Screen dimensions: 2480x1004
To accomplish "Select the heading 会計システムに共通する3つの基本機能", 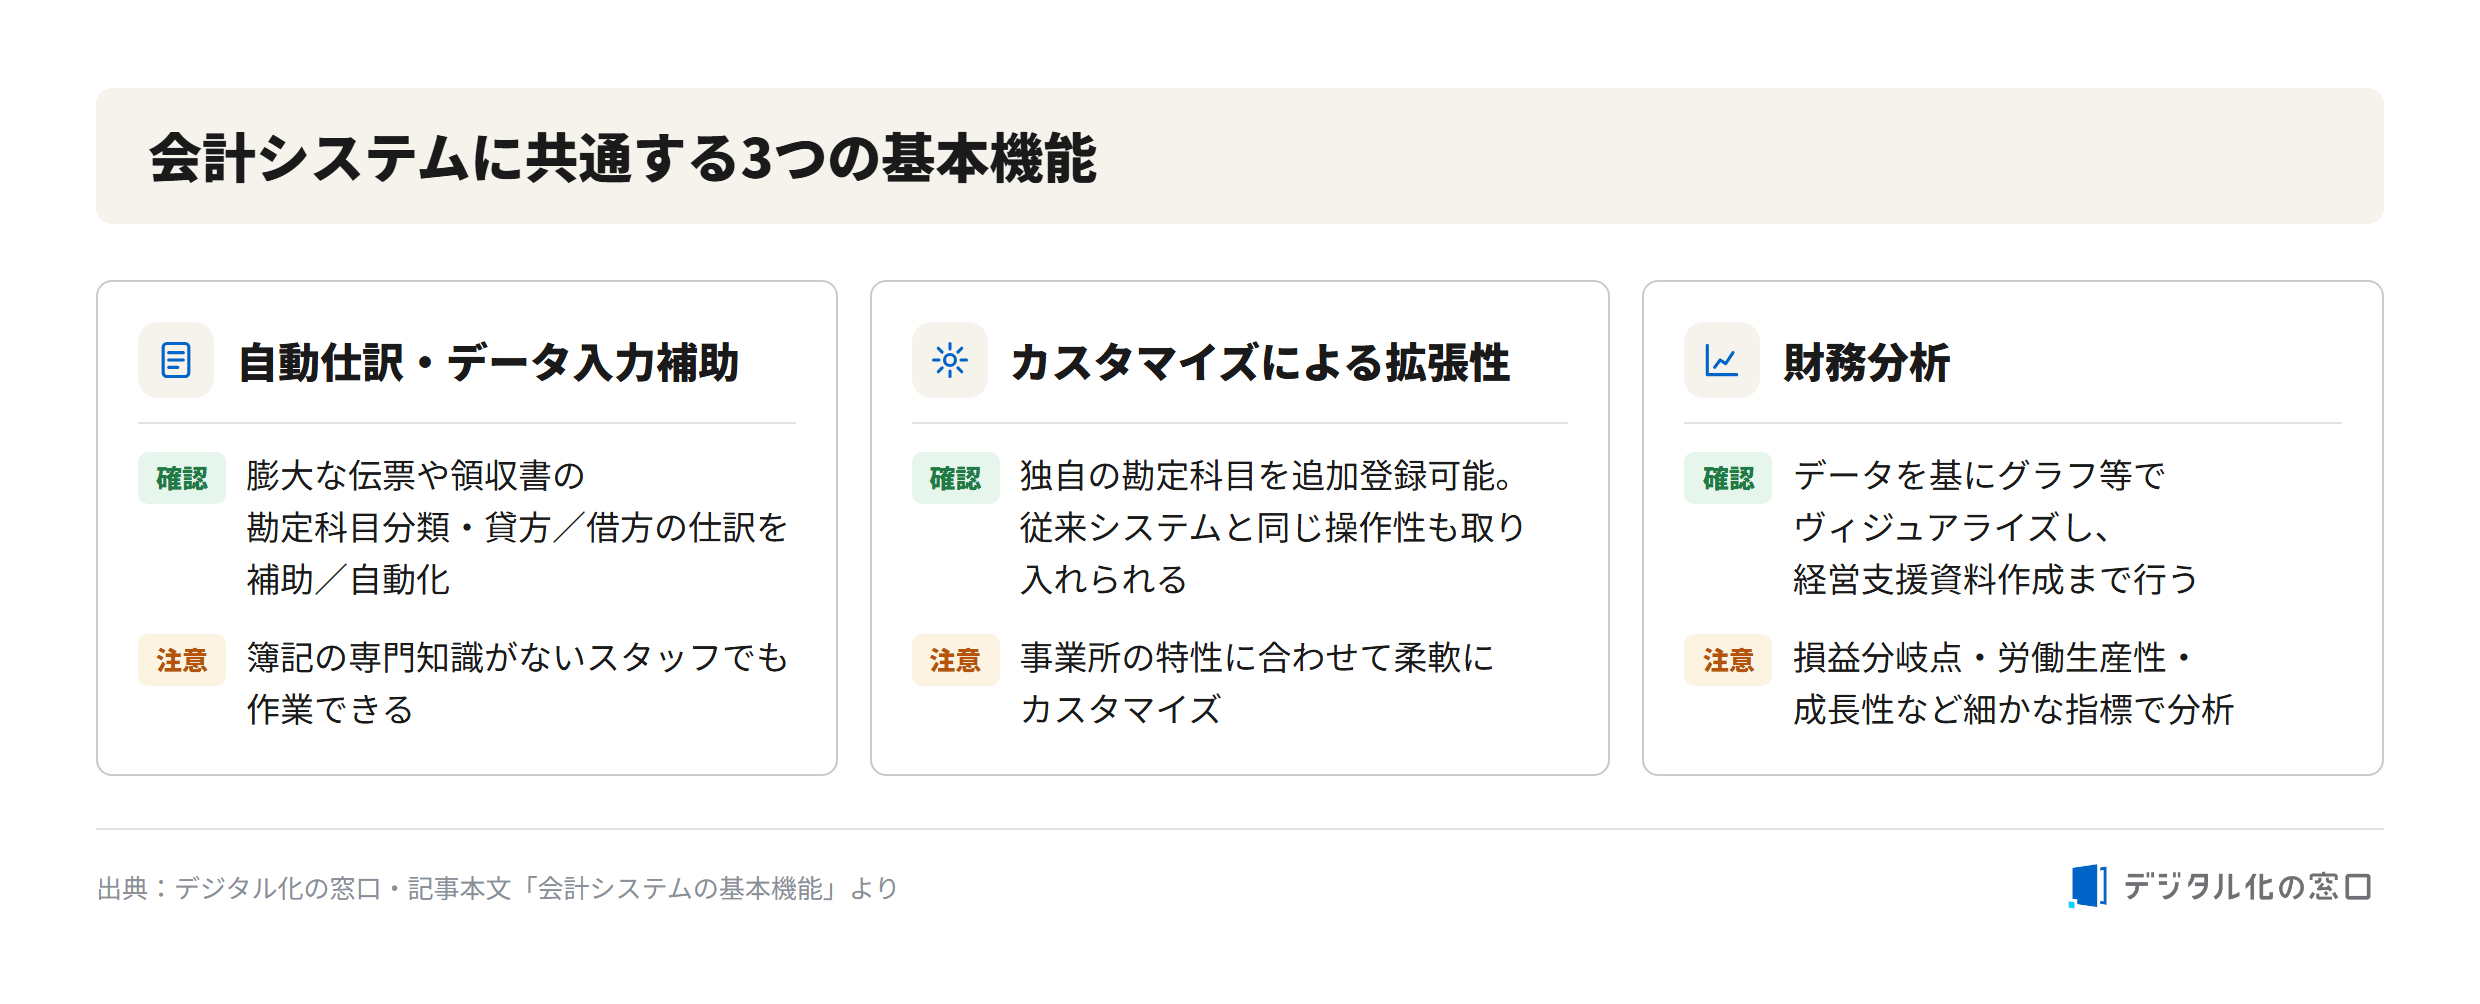I will 623,158.
